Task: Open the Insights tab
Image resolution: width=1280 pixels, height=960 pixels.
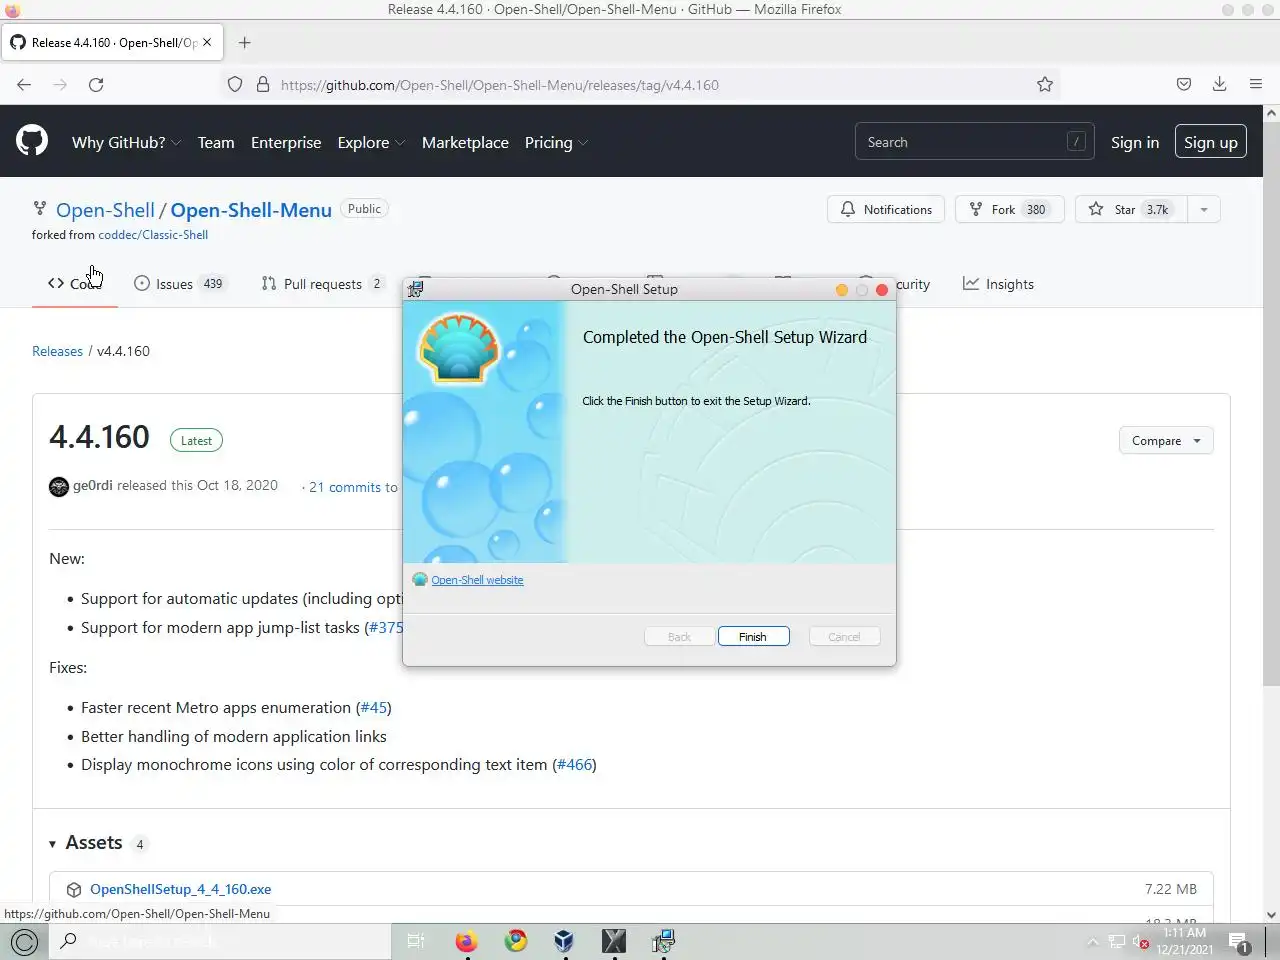Action: 998,284
